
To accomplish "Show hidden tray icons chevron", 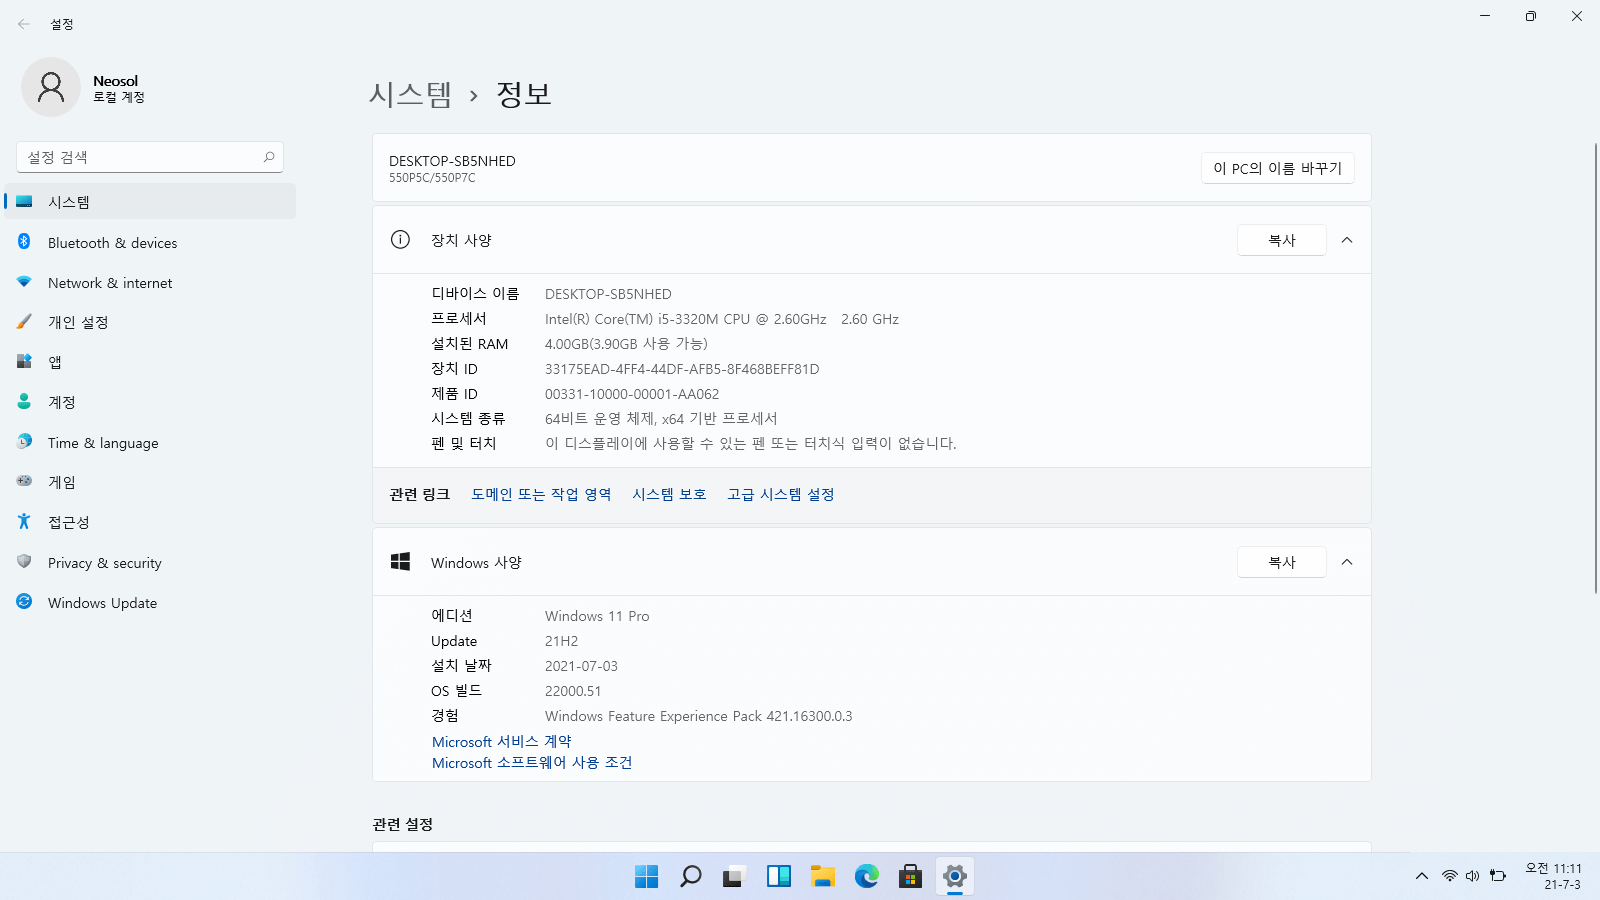I will (x=1421, y=876).
